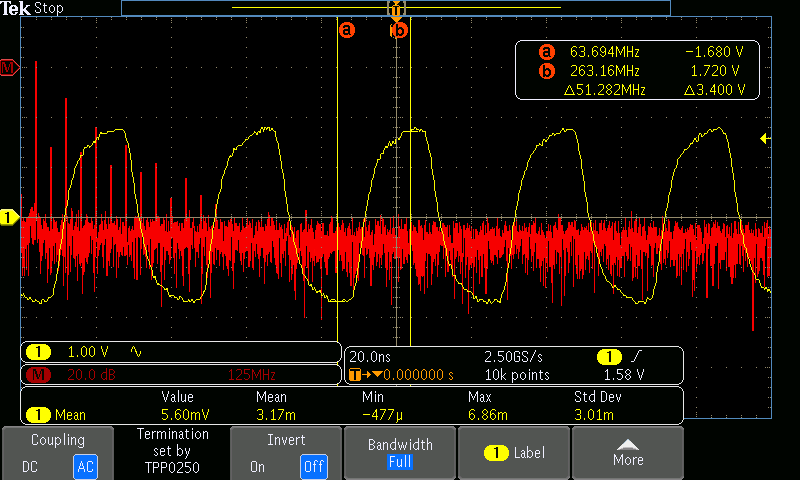Click cursor a badge in readout box
The image size is (800, 480).
pos(546,52)
